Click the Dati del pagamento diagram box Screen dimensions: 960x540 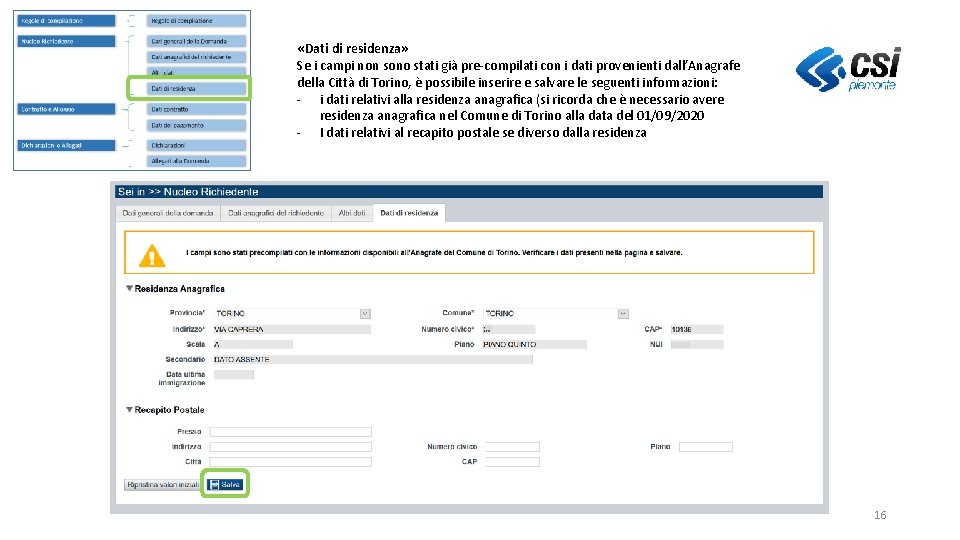tap(196, 126)
